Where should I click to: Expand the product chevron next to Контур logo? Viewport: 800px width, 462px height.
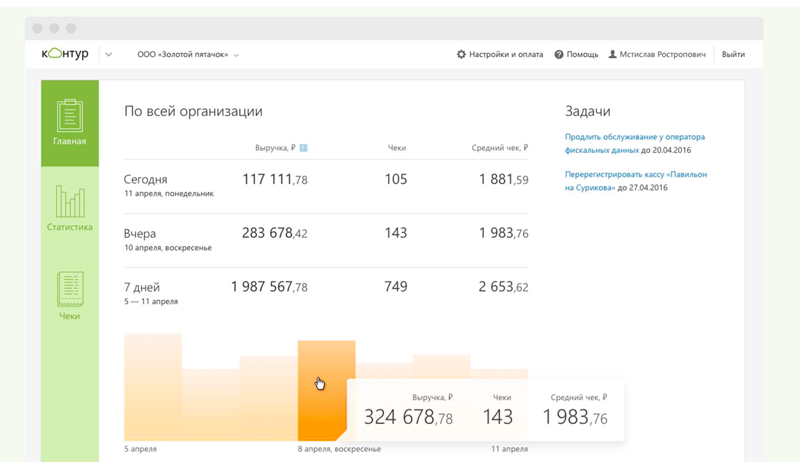[x=109, y=55]
